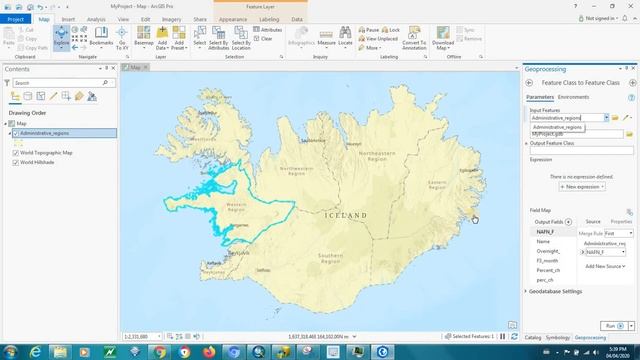Browse for Input Features folder icon

tap(615, 118)
